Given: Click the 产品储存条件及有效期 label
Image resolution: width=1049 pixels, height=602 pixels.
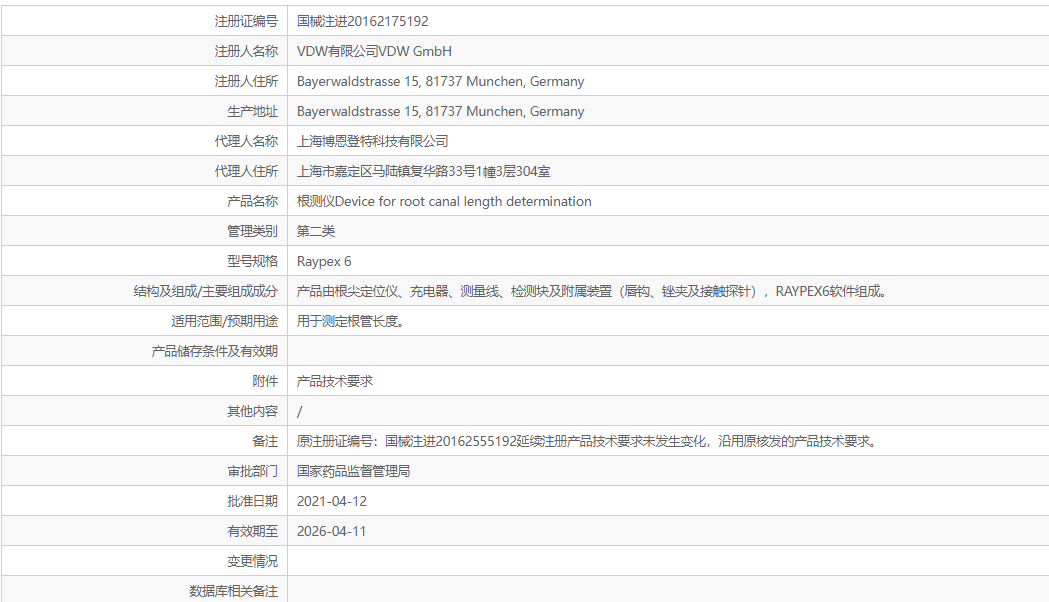Looking at the screenshot, I should coord(214,351).
